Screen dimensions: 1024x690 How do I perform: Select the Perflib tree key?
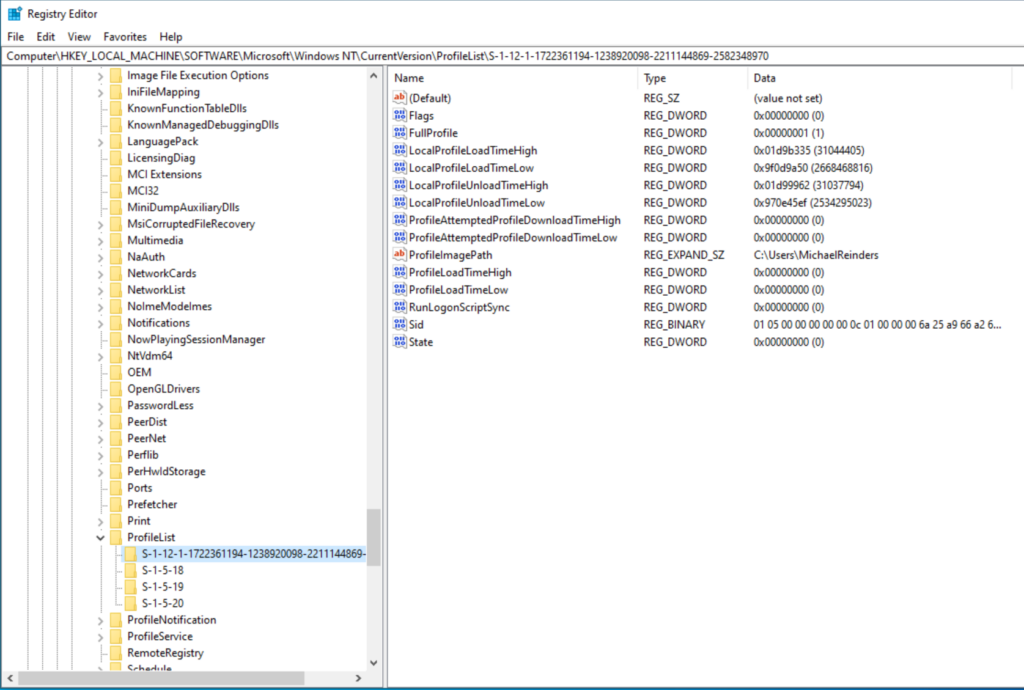[142, 455]
